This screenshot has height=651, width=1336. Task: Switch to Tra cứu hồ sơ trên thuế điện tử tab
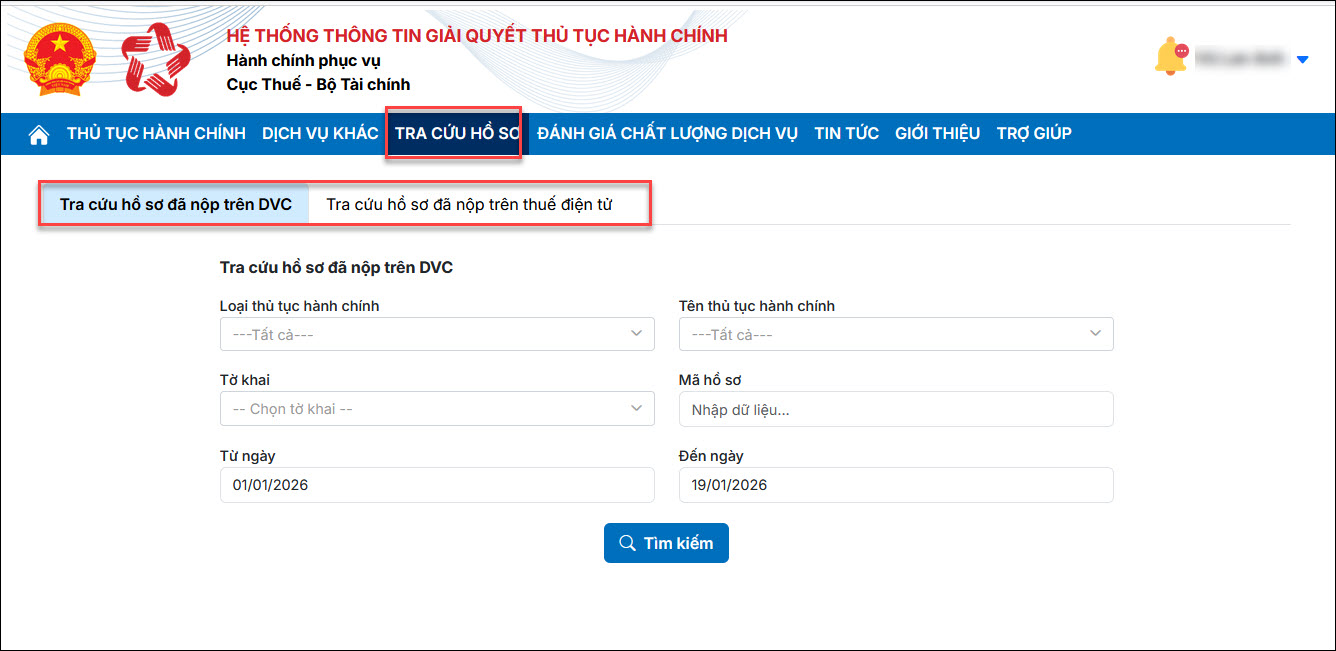click(469, 205)
